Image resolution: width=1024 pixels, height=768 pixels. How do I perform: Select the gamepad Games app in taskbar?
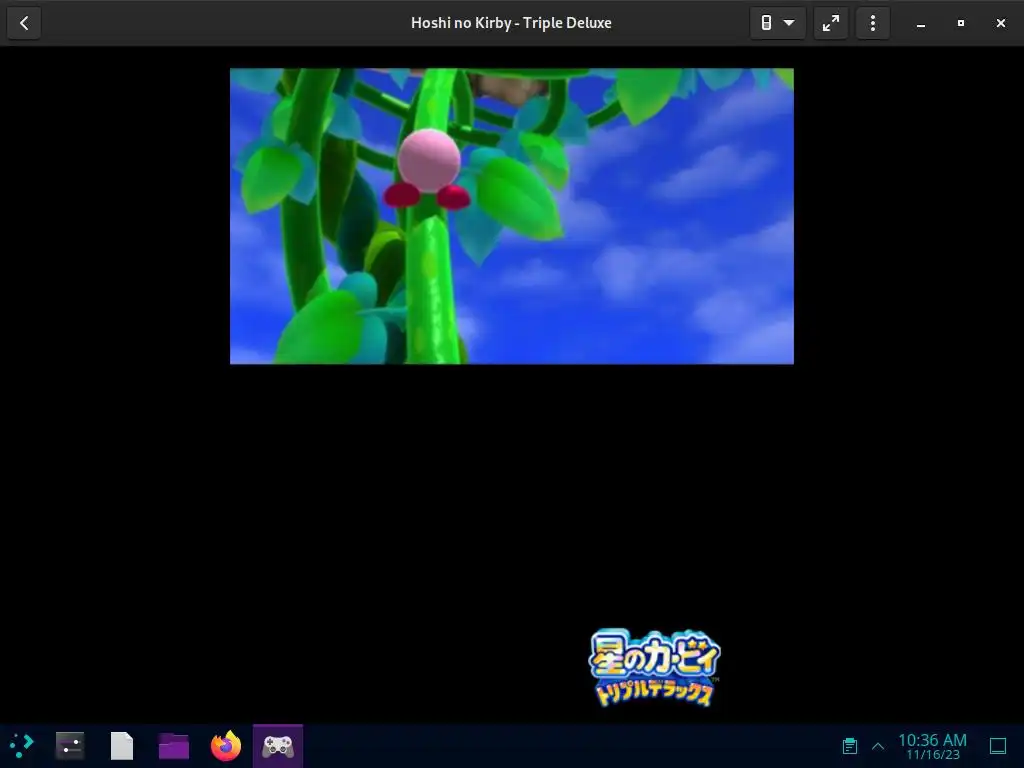point(278,745)
